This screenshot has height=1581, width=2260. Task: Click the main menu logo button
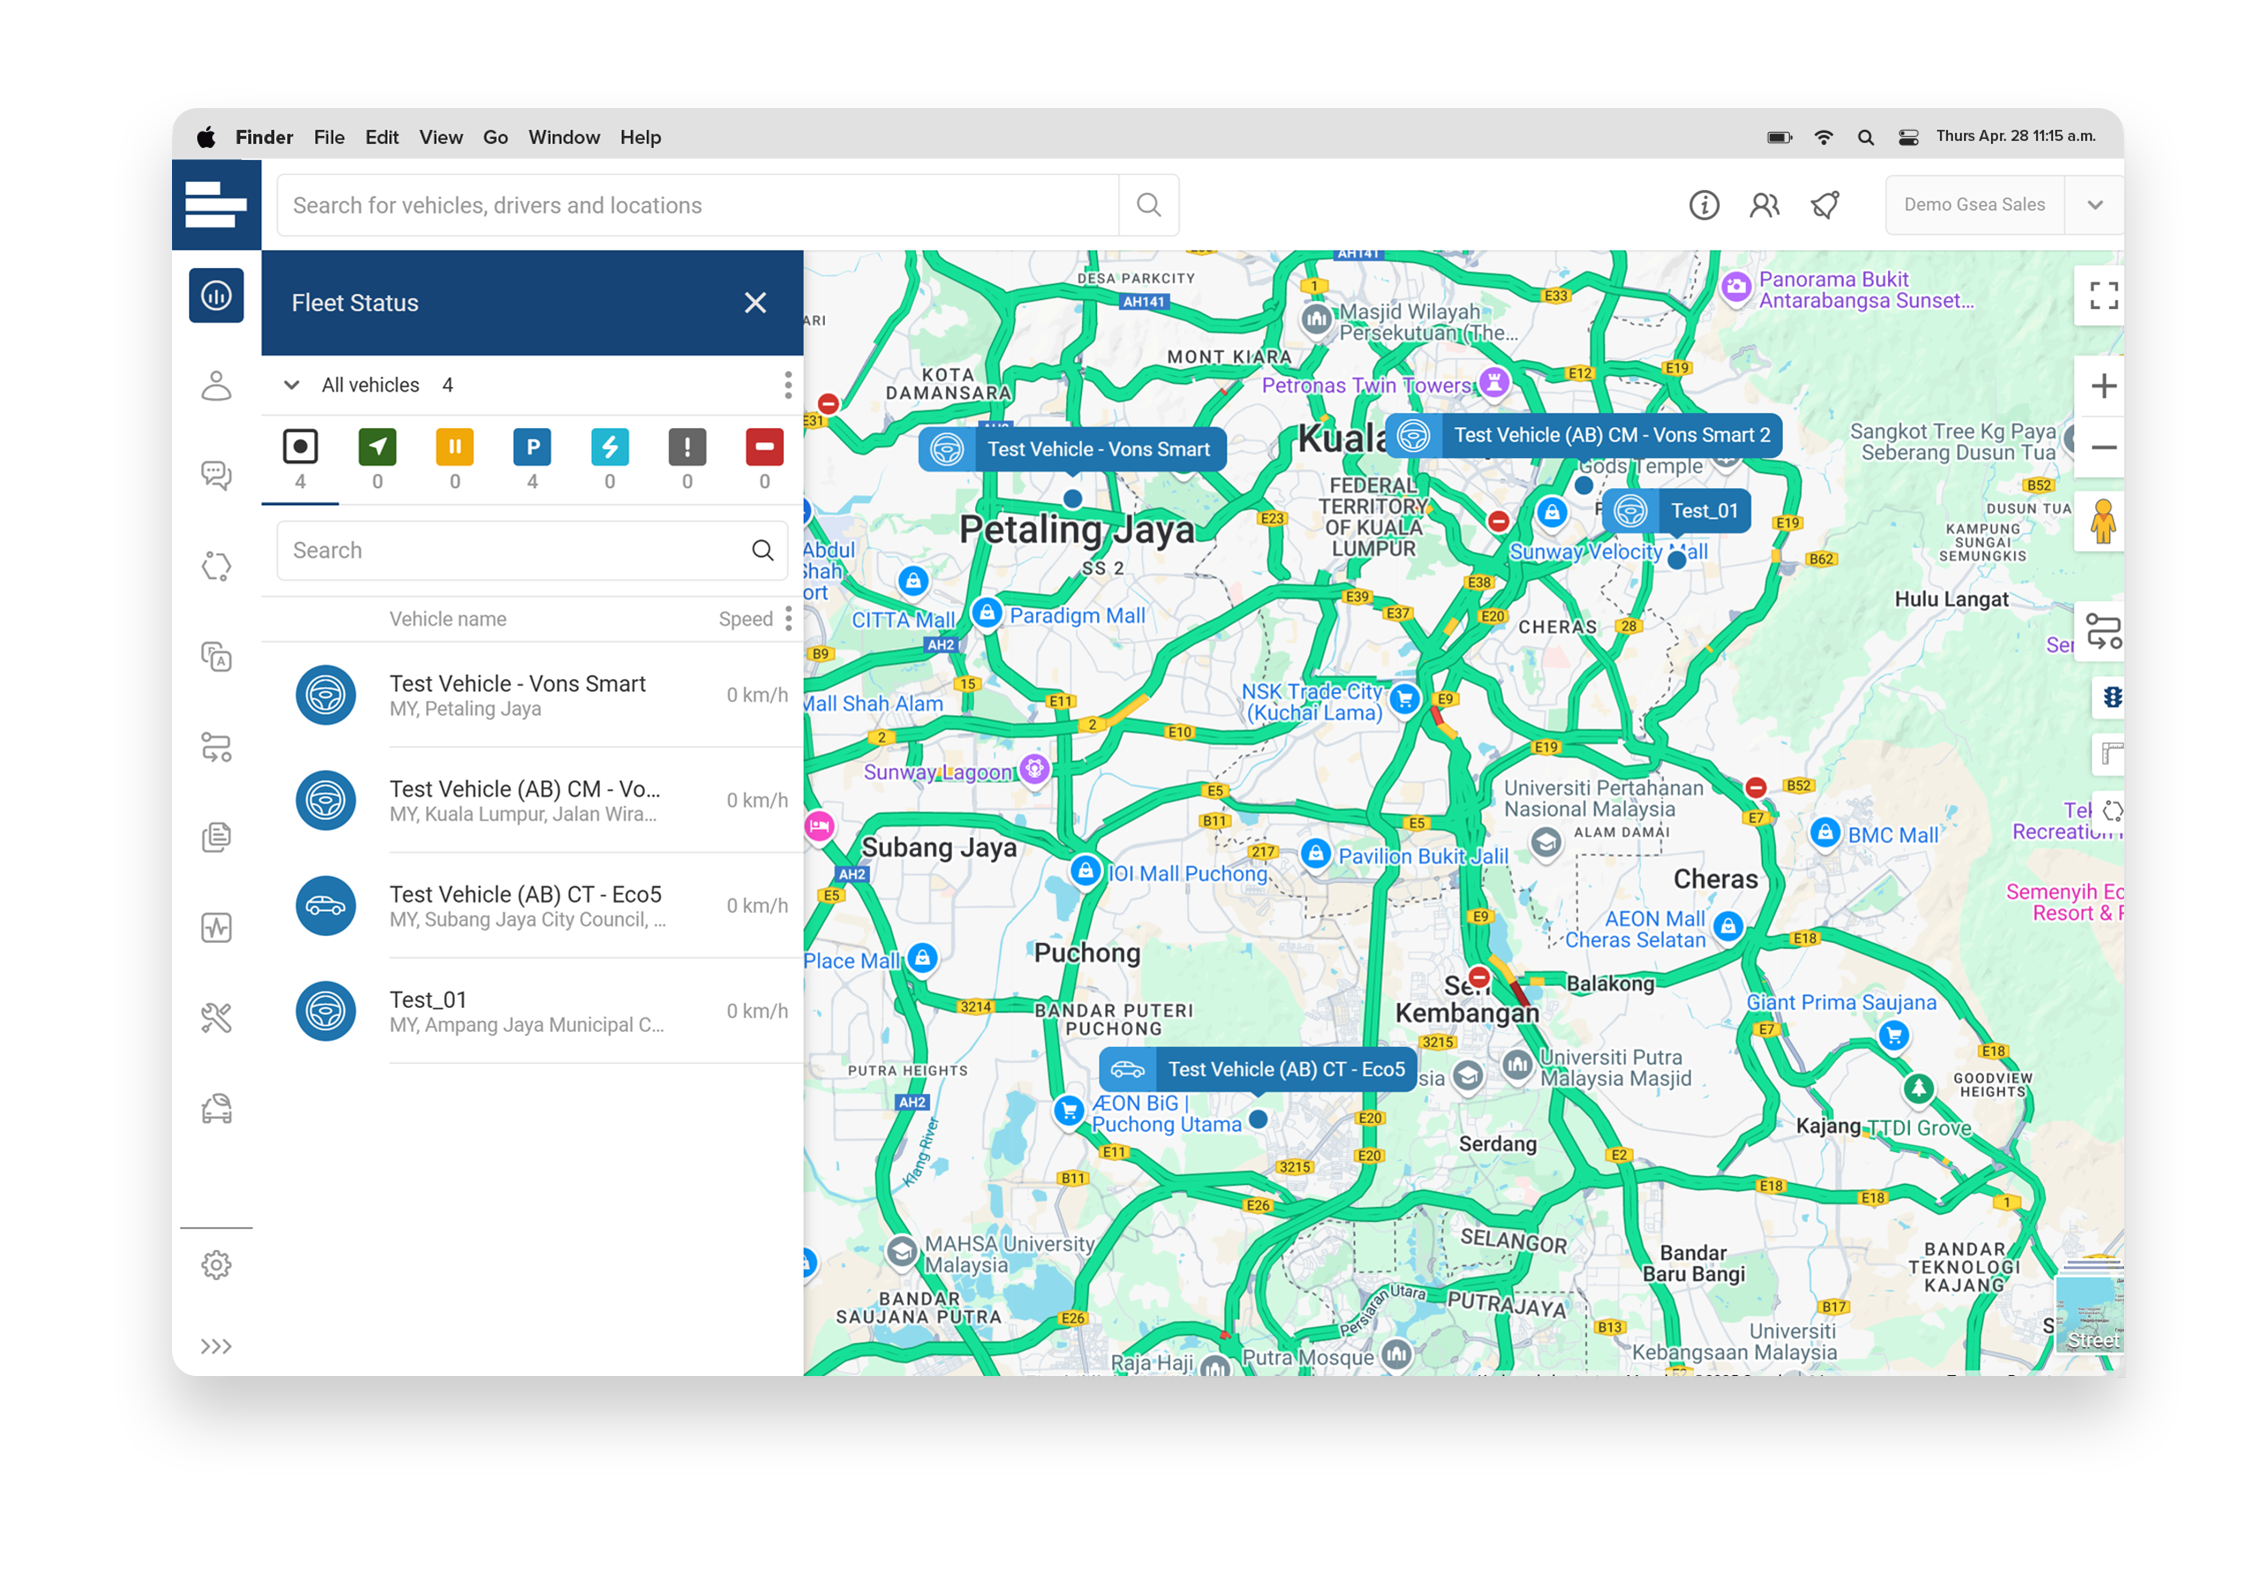point(216,205)
